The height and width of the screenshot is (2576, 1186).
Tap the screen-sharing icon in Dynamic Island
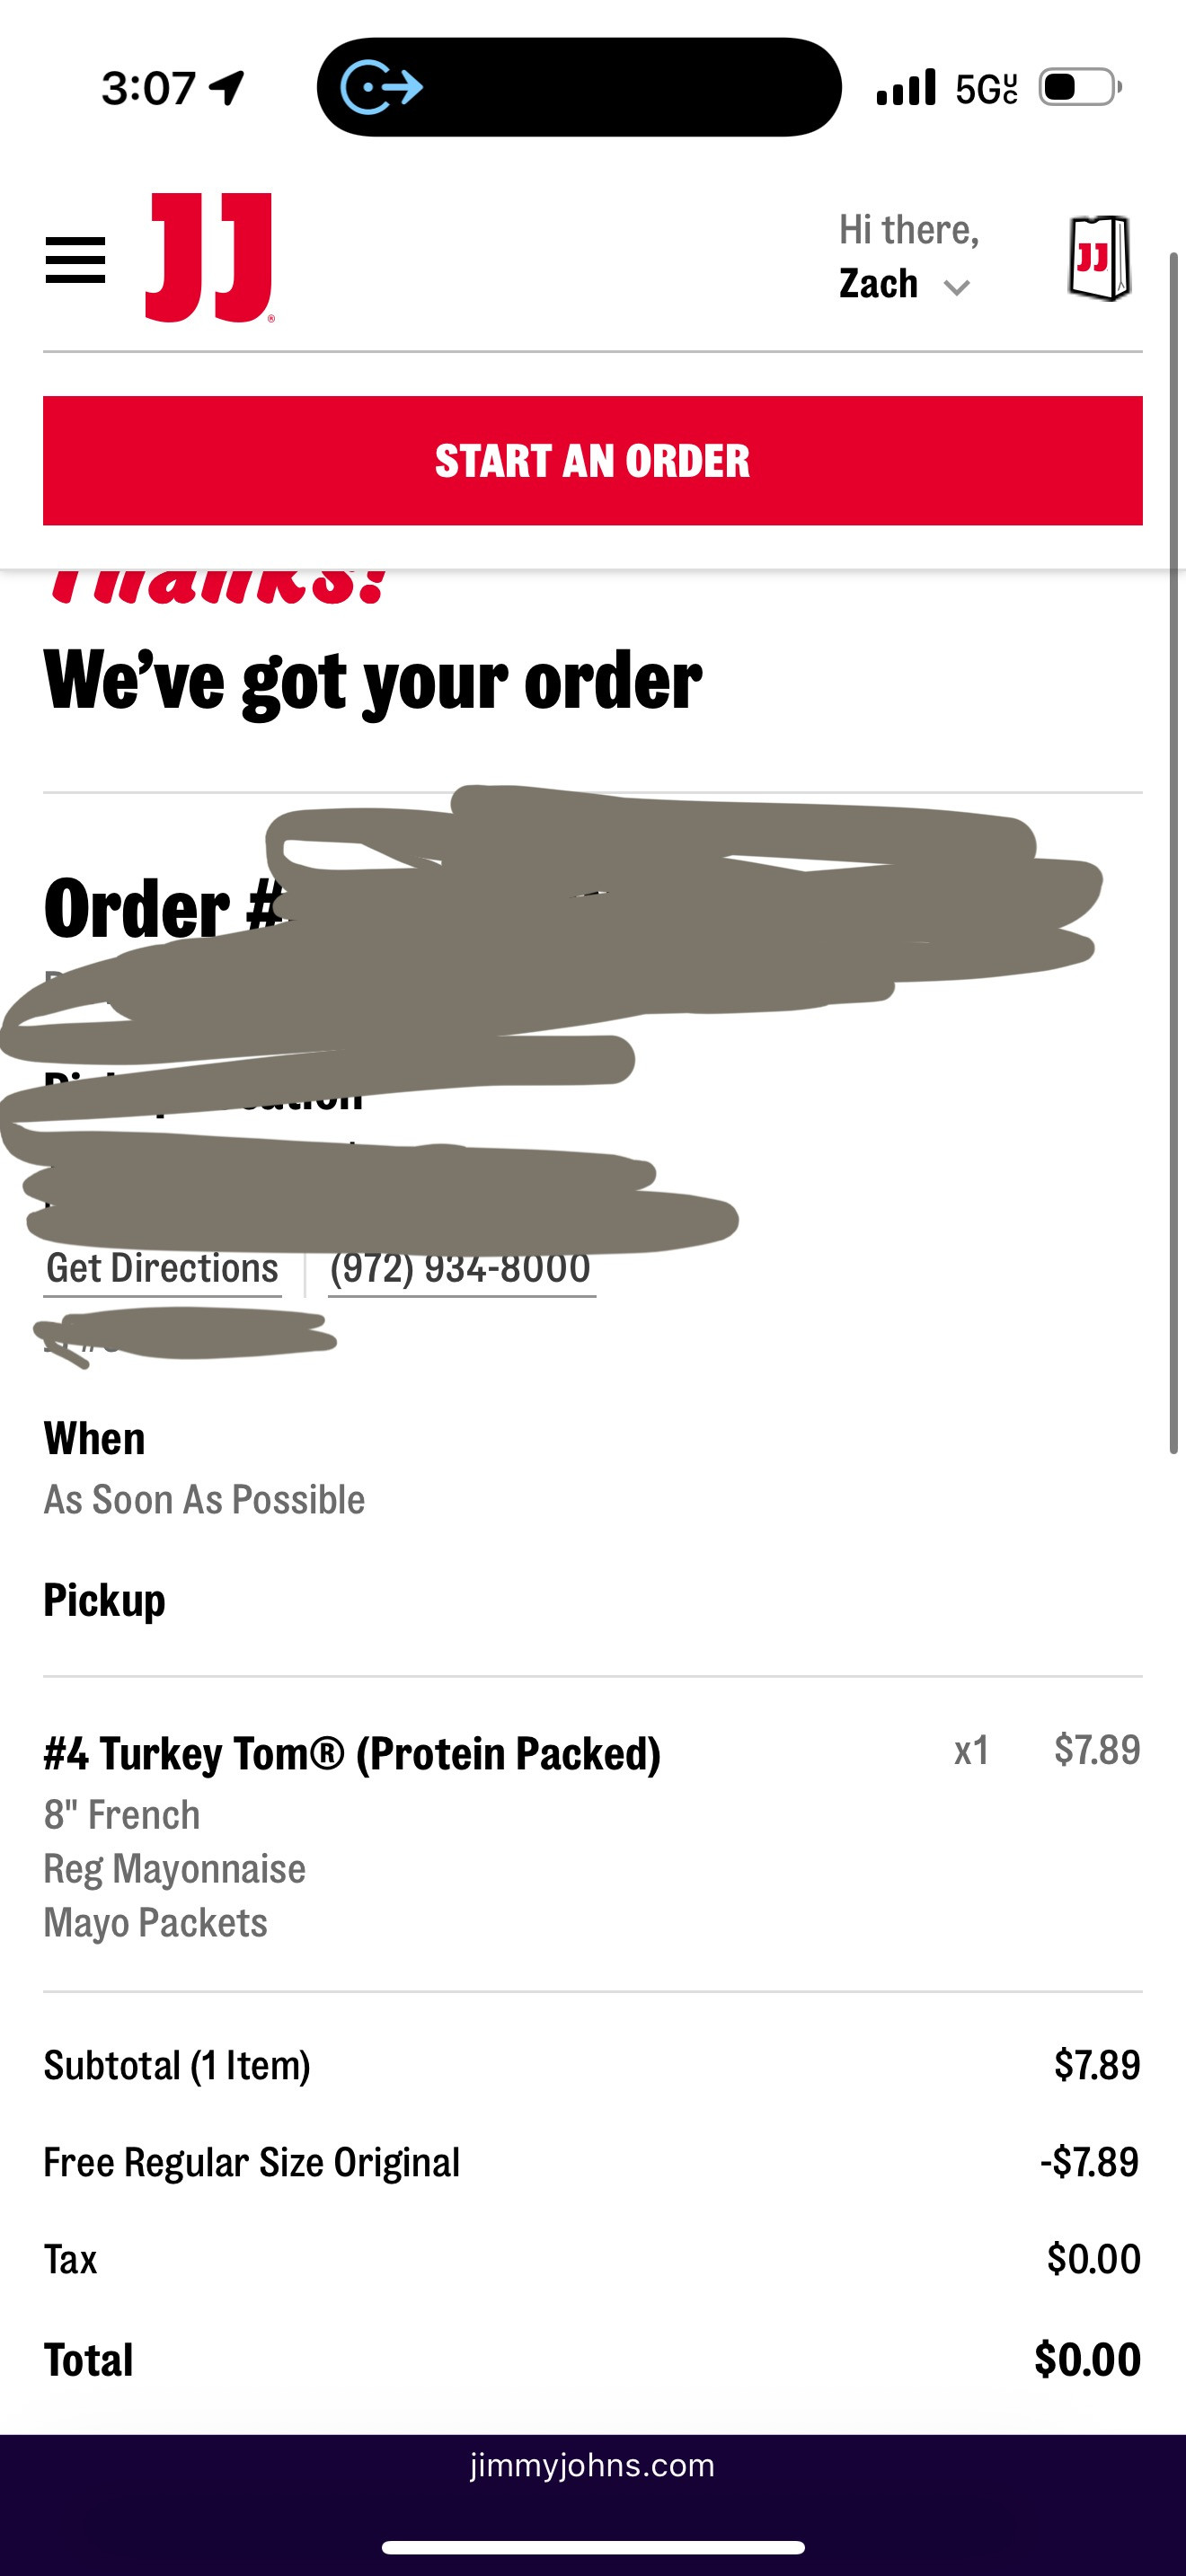coord(382,88)
